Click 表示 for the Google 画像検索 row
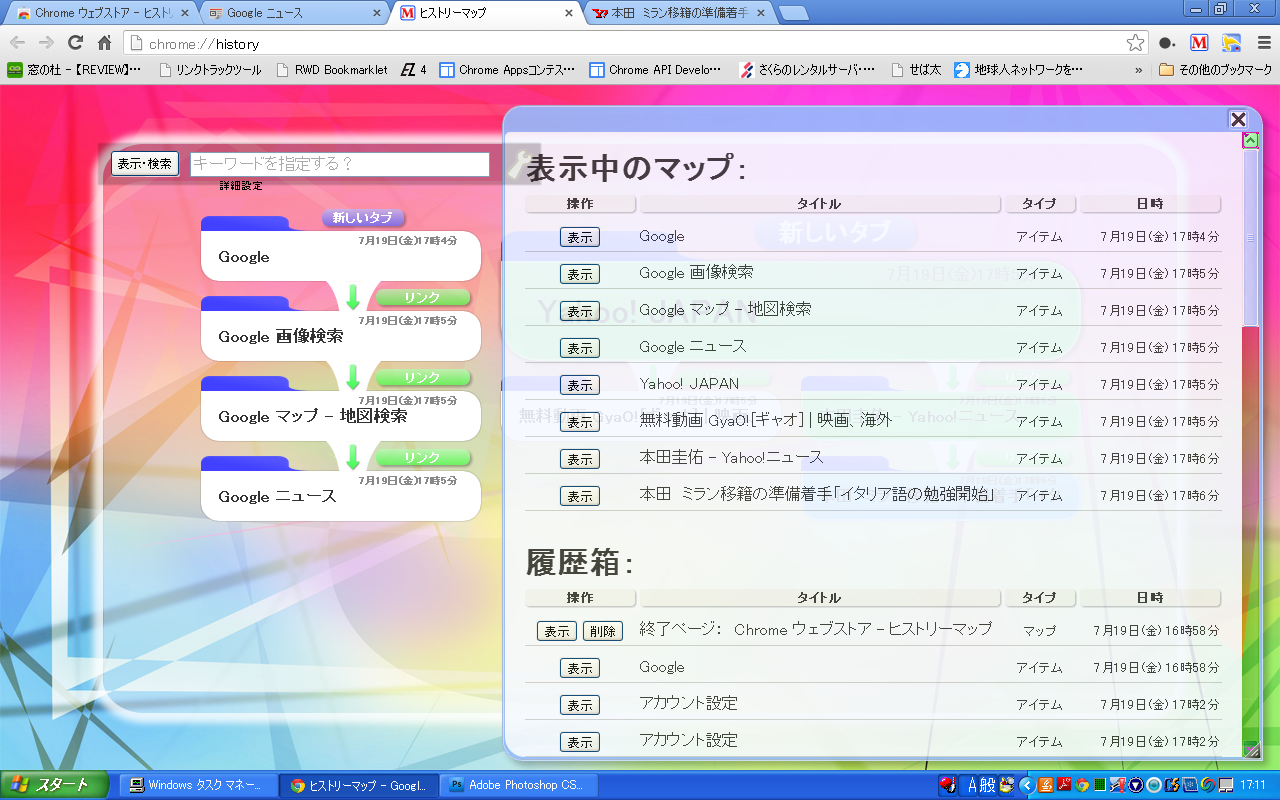Viewport: 1280px width, 800px height. (x=580, y=274)
